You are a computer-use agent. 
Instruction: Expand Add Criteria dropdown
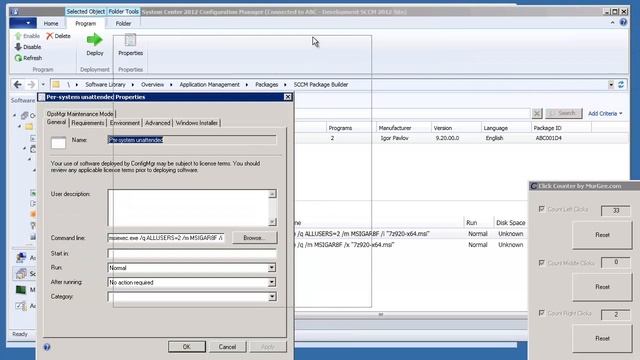pyautogui.click(x=605, y=113)
